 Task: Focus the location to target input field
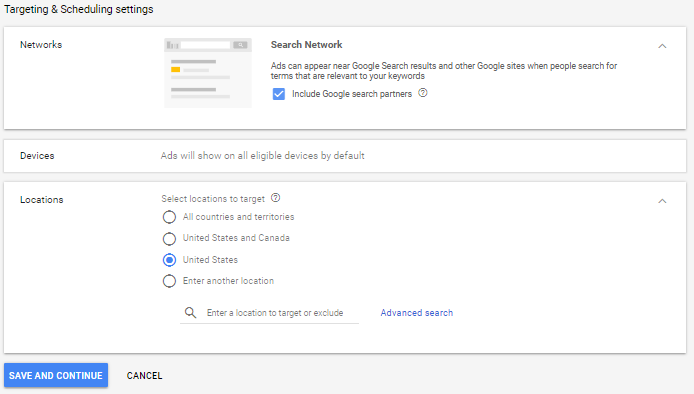[x=275, y=313]
